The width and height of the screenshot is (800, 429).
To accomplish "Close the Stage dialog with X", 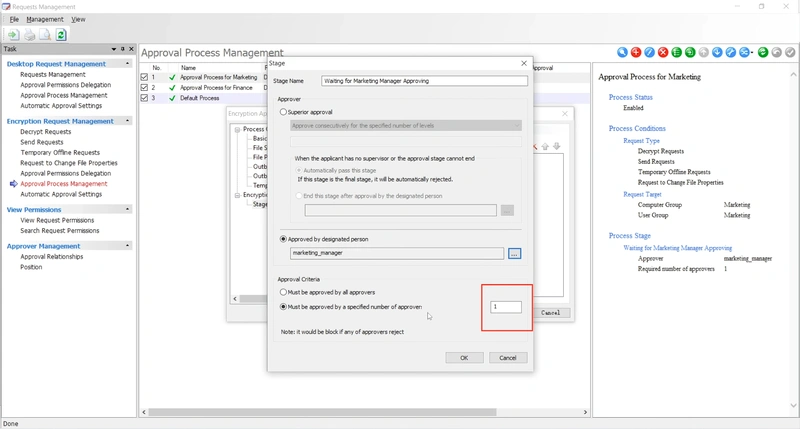I will pyautogui.click(x=523, y=63).
